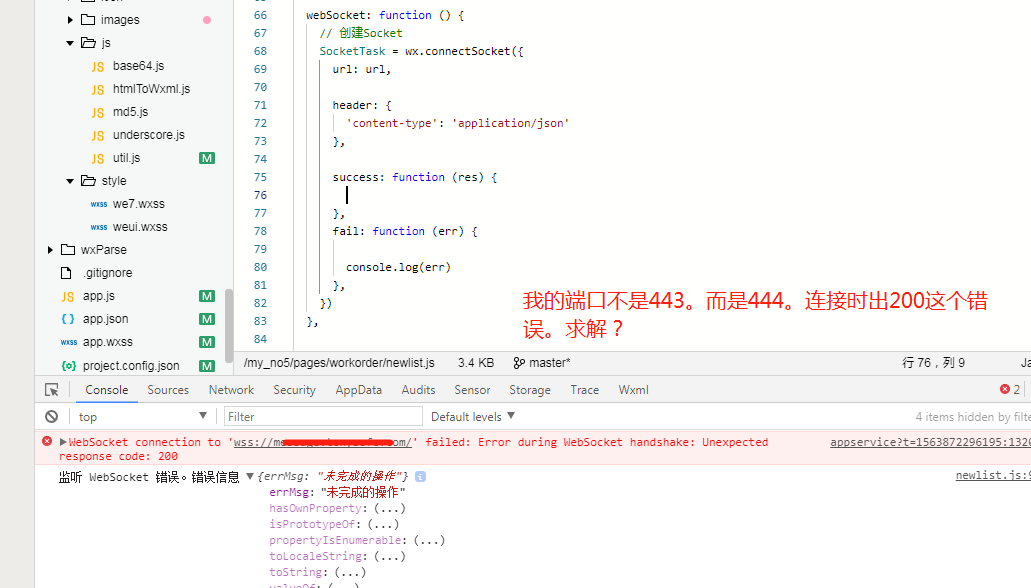The image size is (1031, 588).
Task: Open underscore.js file
Action: coord(149,135)
